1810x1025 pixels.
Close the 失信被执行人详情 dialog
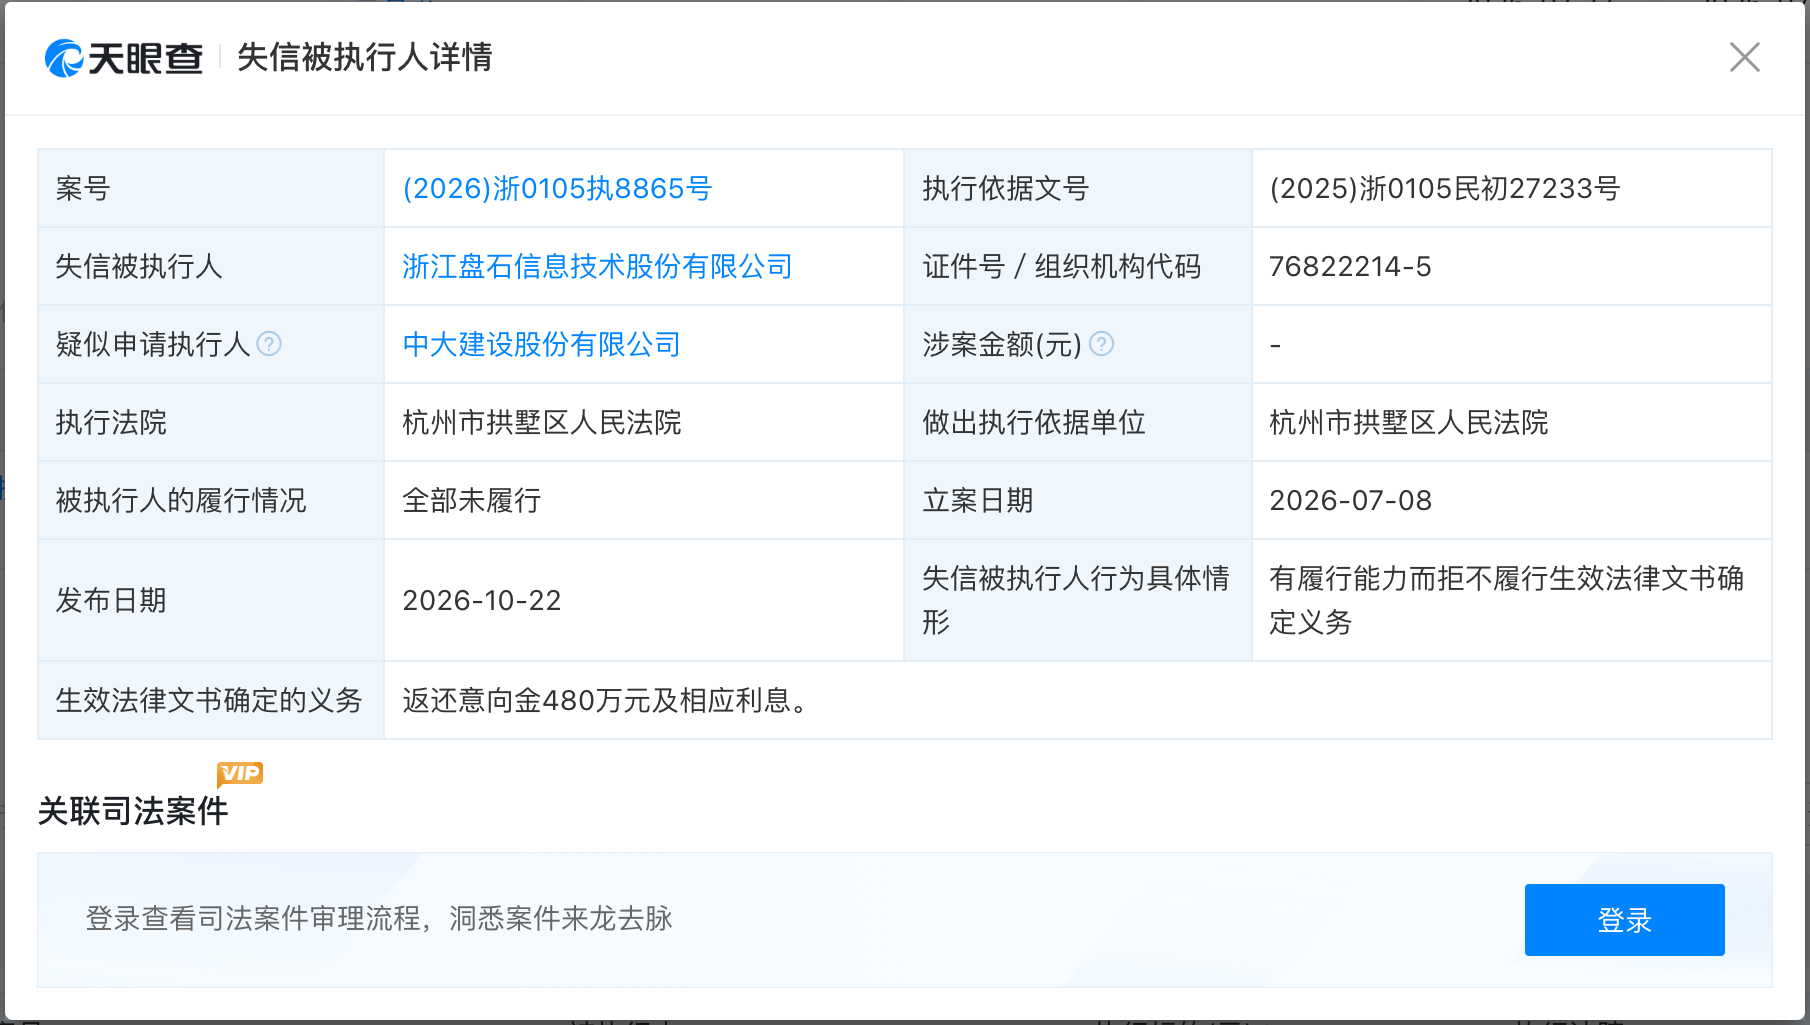pos(1744,57)
